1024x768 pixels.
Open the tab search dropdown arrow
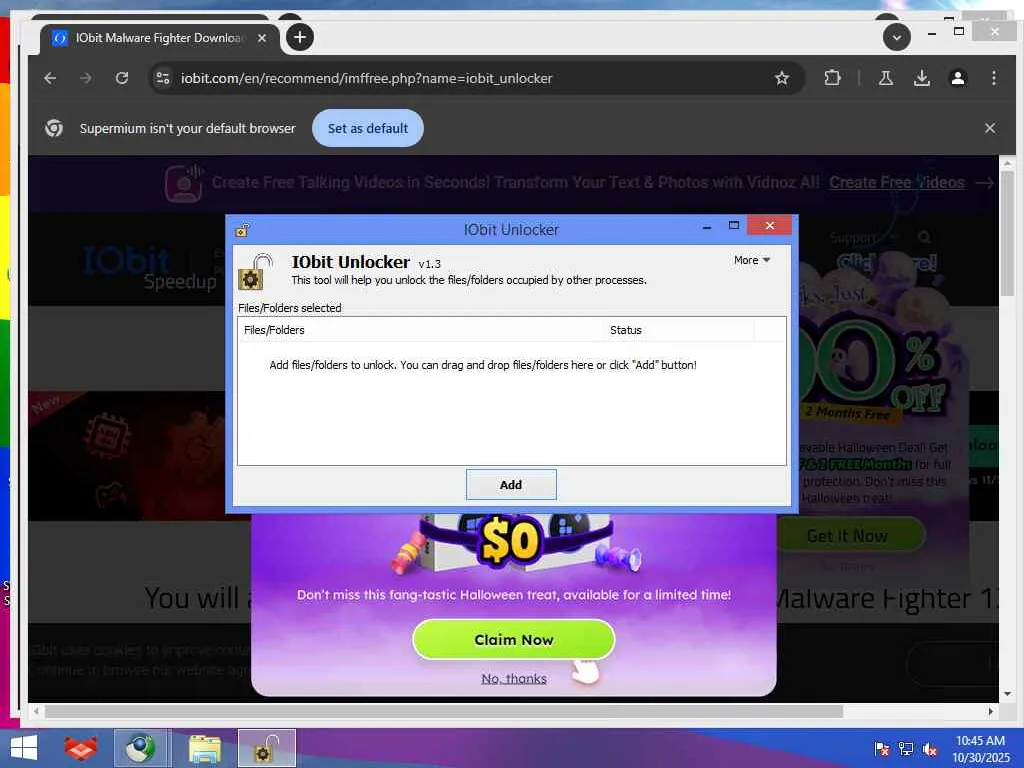pyautogui.click(x=897, y=37)
